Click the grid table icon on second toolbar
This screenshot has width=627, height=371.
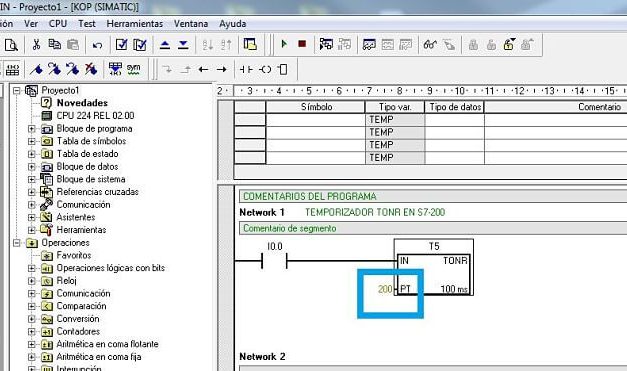coord(12,70)
